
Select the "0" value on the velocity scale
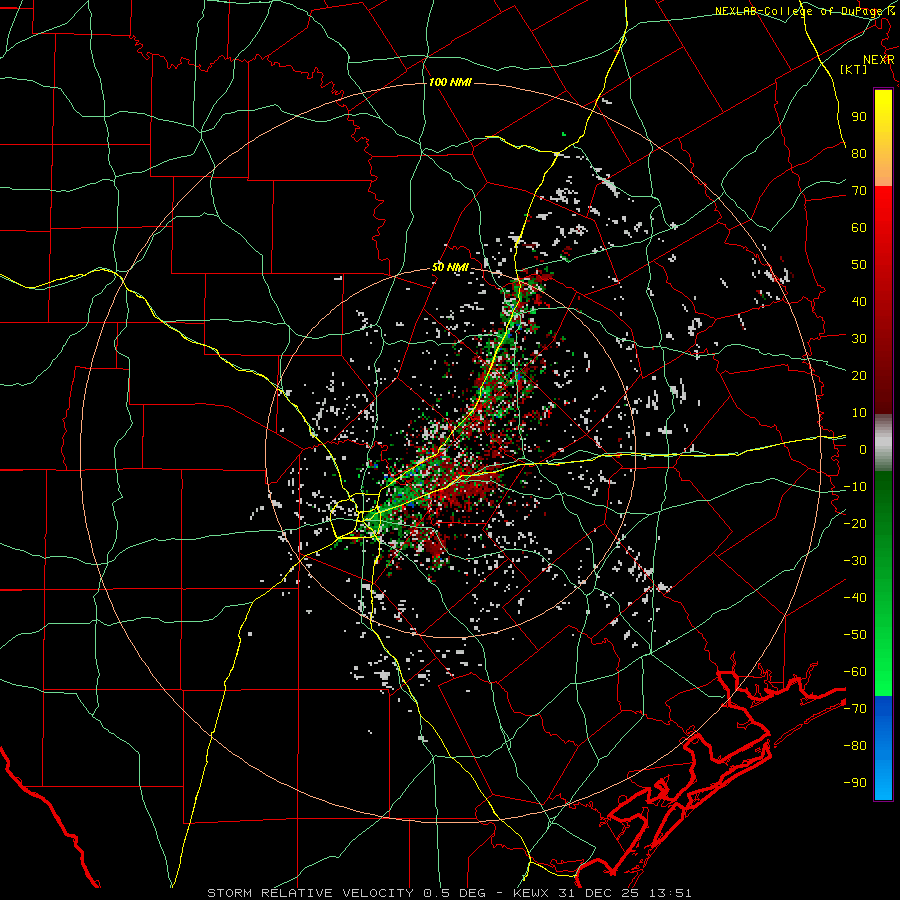863,449
